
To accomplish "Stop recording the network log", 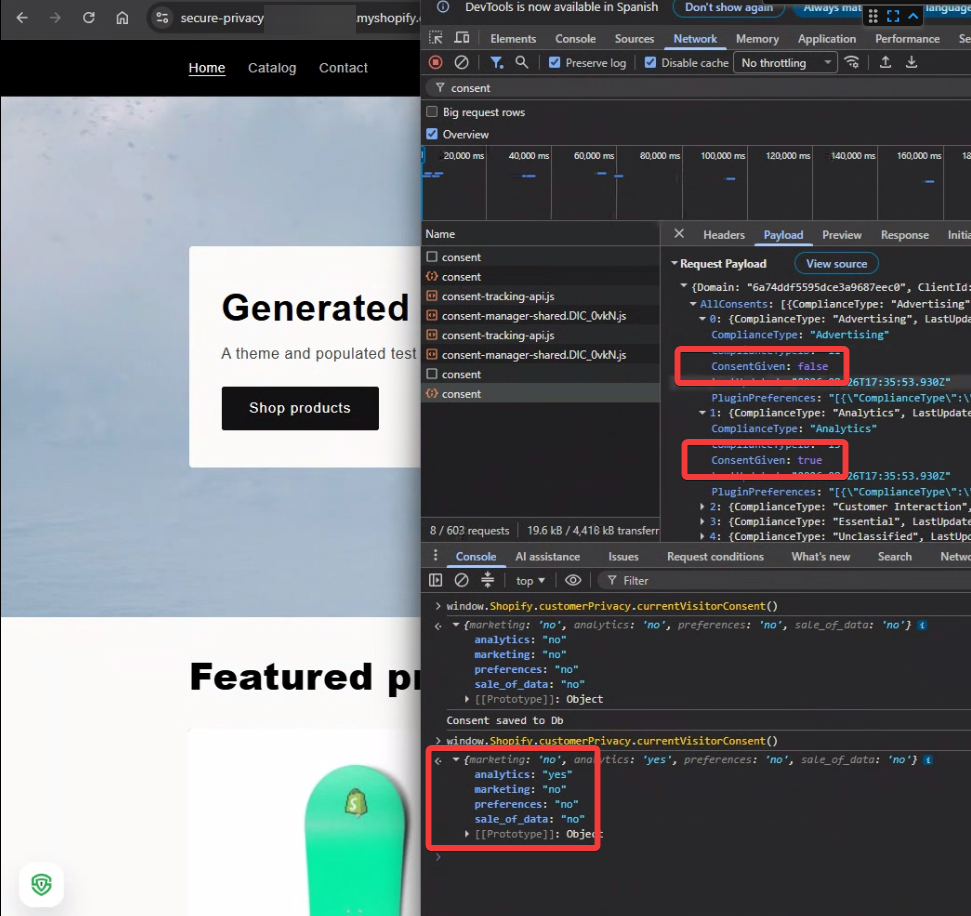I will (435, 62).
